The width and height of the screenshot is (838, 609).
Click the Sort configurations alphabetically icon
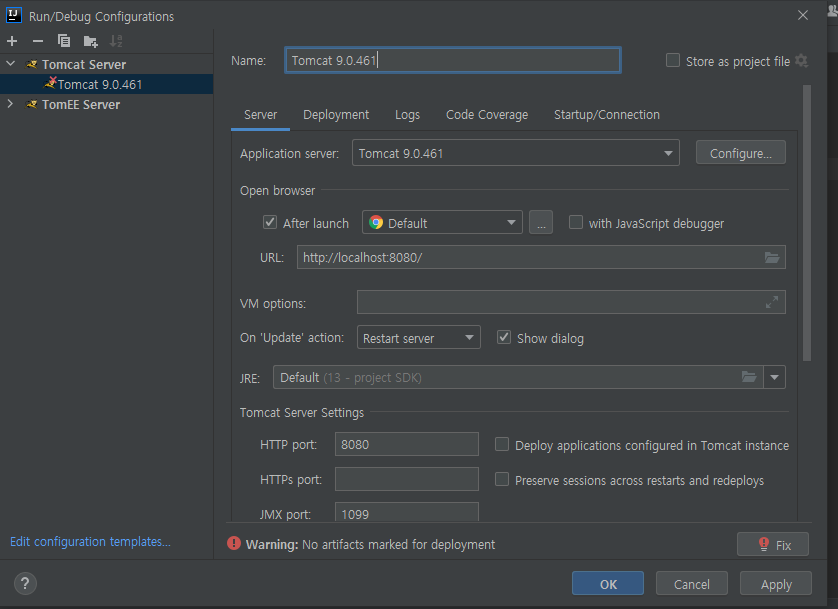[x=116, y=41]
